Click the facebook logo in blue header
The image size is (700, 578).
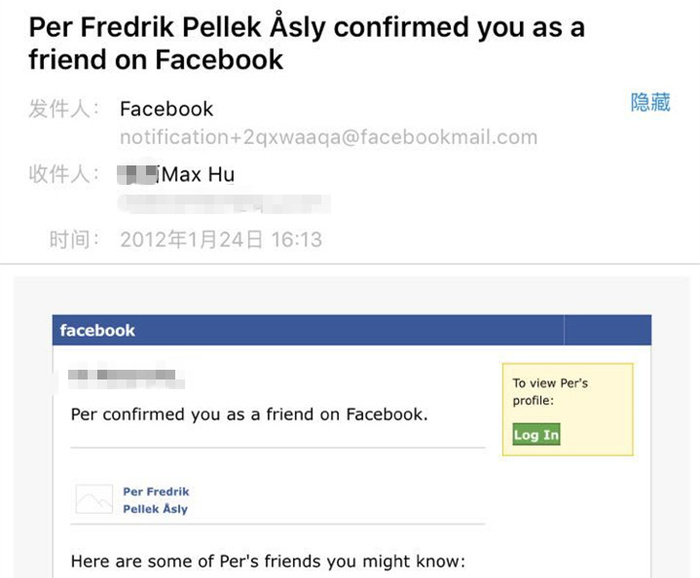point(97,330)
